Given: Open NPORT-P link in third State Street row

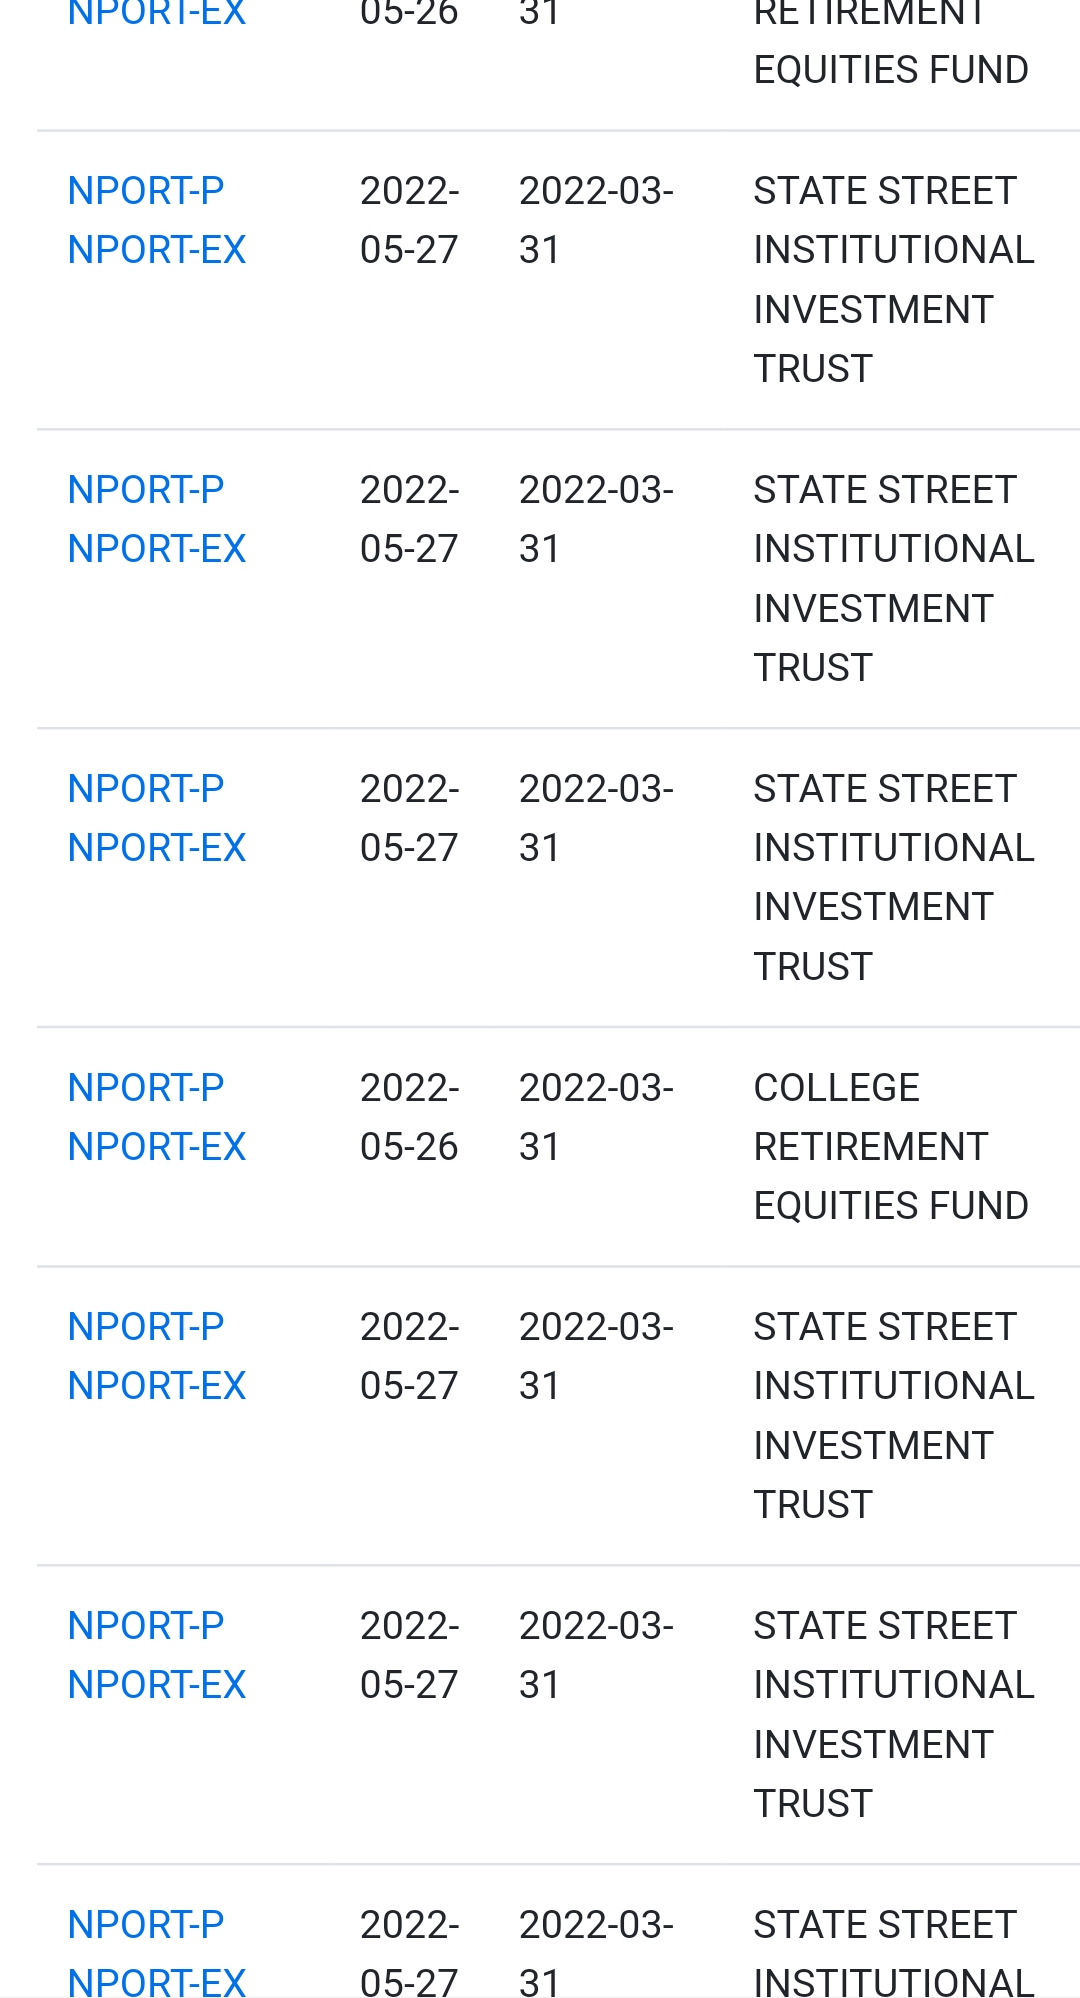Looking at the screenshot, I should pyautogui.click(x=146, y=788).
